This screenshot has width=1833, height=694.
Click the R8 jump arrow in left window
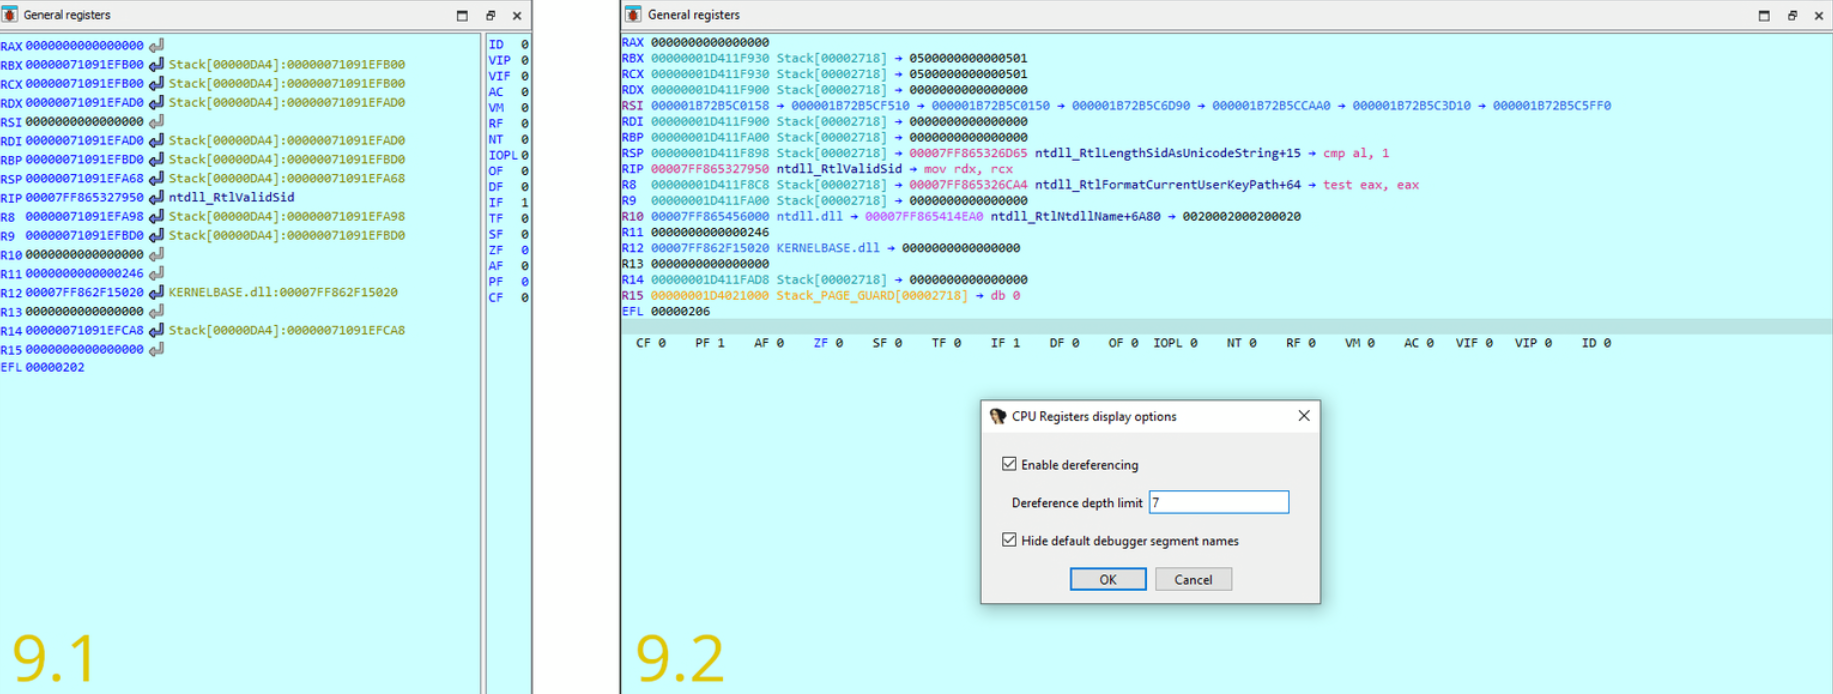(x=156, y=217)
